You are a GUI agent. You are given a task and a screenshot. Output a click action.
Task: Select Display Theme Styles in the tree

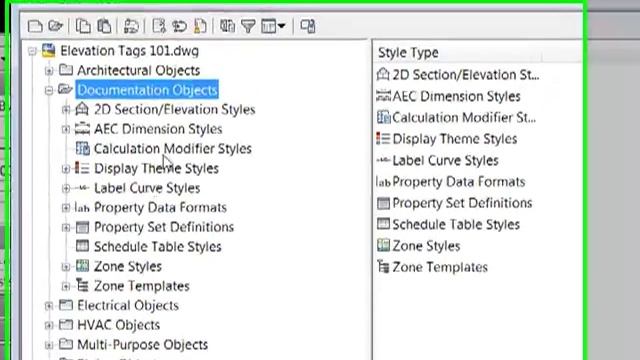(x=156, y=168)
